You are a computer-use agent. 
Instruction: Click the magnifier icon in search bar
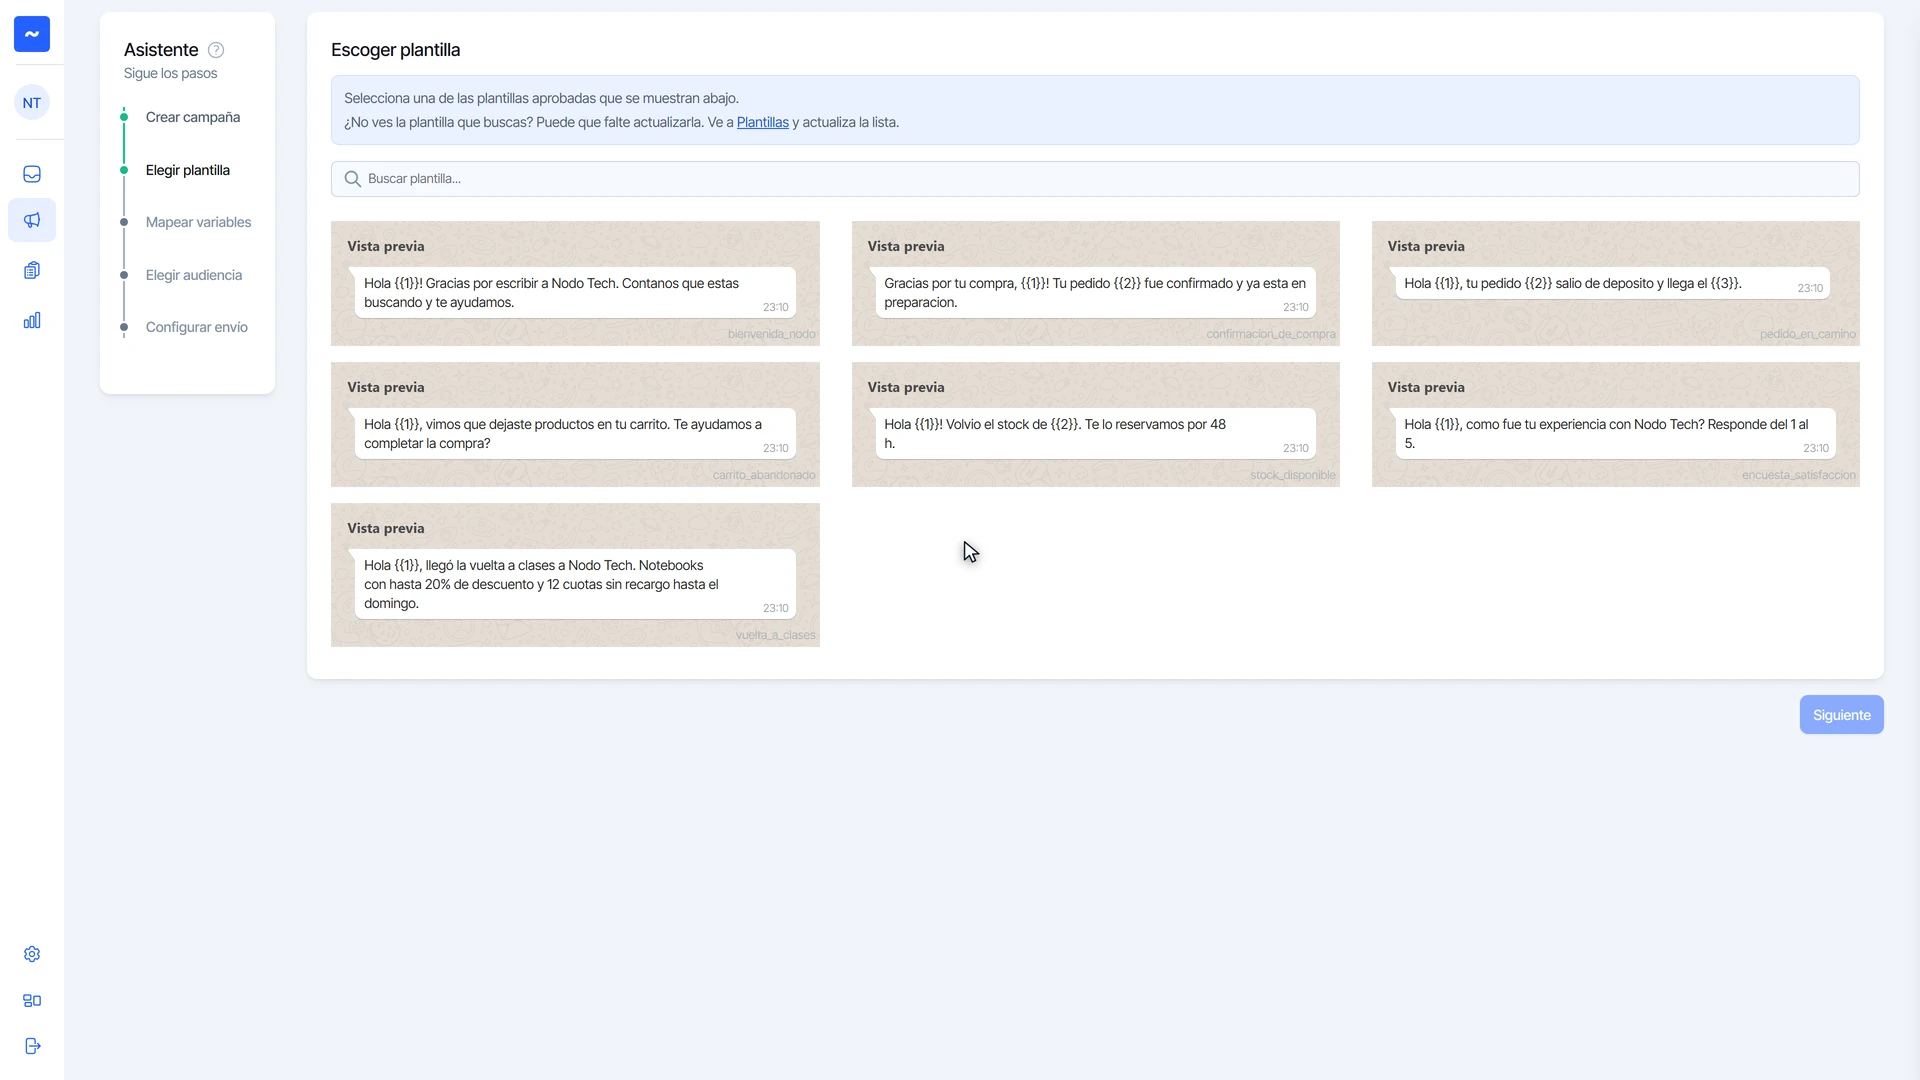(x=352, y=179)
